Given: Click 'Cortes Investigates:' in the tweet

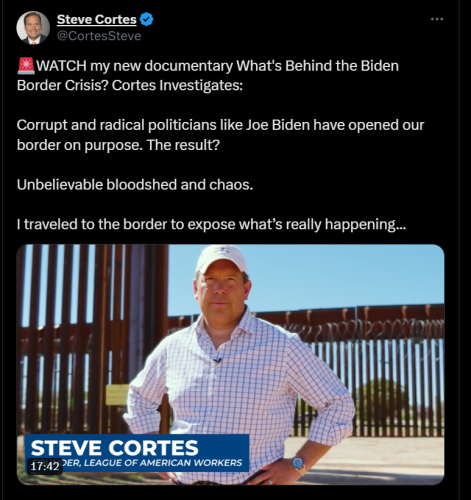Looking at the screenshot, I should click(177, 86).
